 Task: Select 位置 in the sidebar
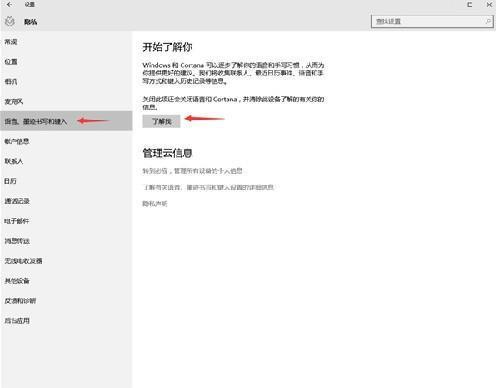click(x=11, y=62)
